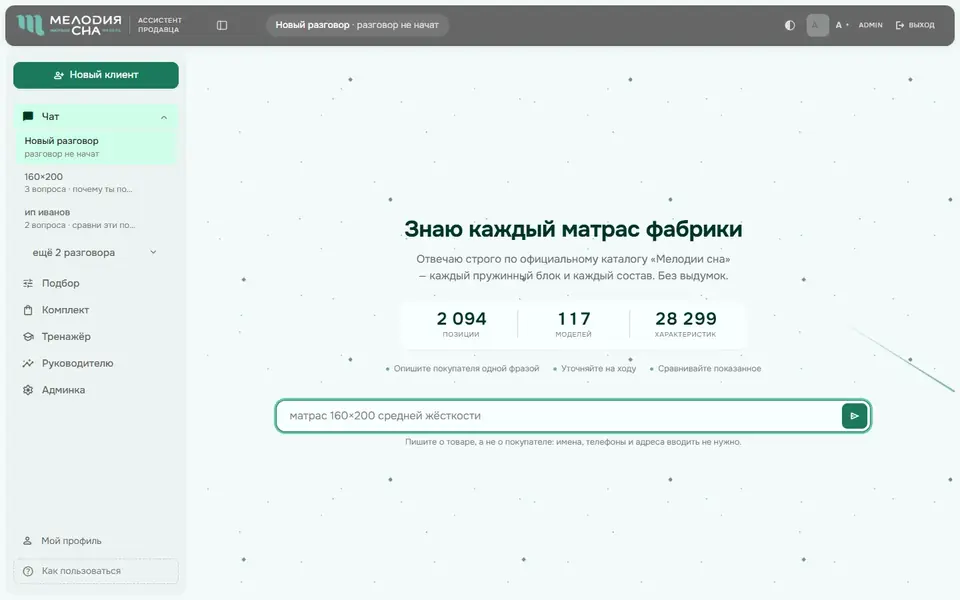Click the Подбор sliders icon

tap(28, 283)
